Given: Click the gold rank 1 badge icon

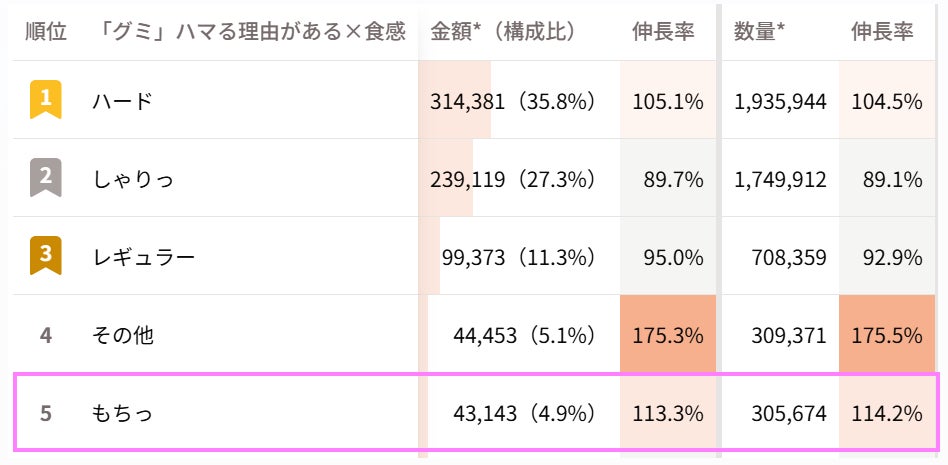Looking at the screenshot, I should click(46, 100).
